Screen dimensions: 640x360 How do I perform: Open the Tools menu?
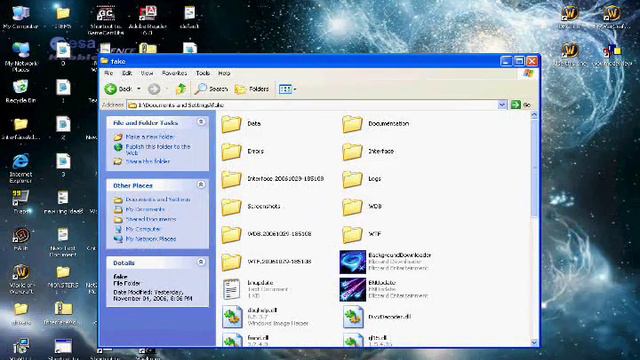[x=202, y=73]
